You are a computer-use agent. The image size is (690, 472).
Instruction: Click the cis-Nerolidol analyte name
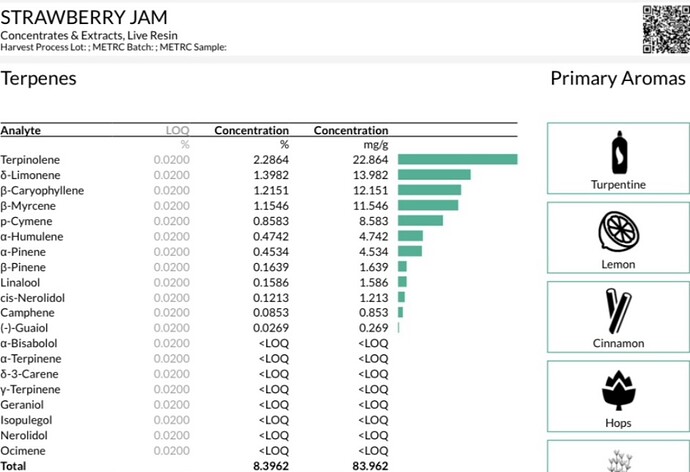[x=33, y=298]
